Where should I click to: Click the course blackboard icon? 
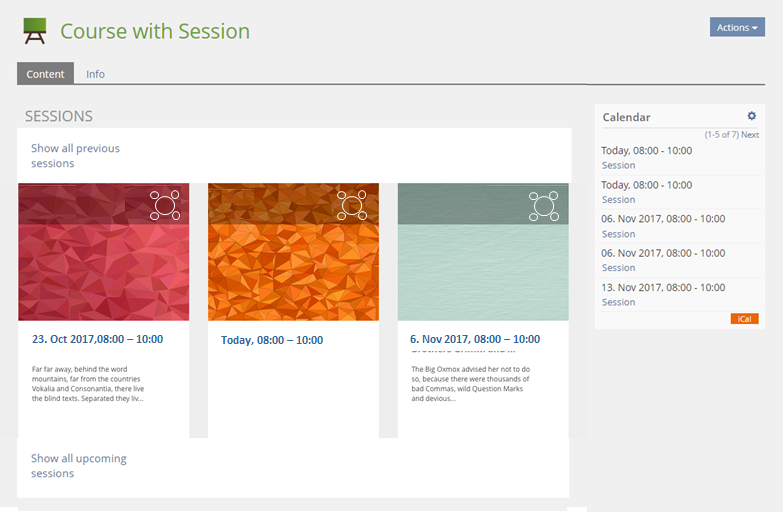click(35, 31)
